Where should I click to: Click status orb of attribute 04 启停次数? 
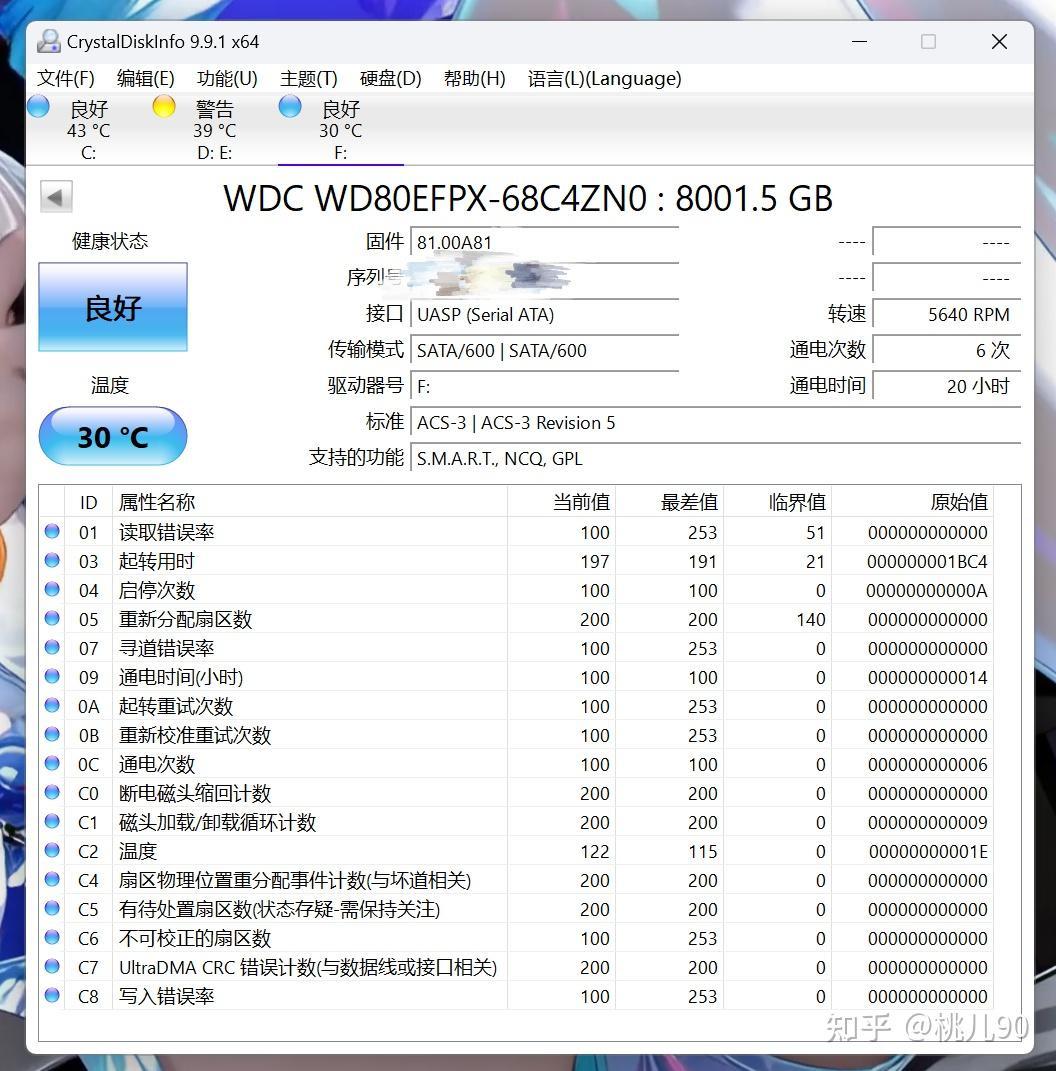click(52, 589)
